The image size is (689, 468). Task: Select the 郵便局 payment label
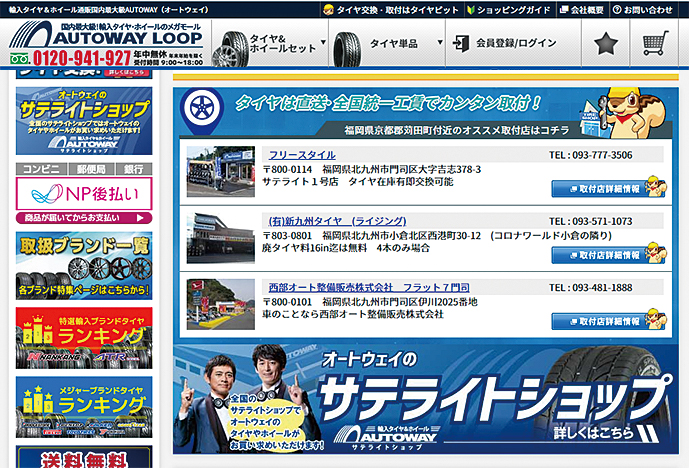point(91,169)
